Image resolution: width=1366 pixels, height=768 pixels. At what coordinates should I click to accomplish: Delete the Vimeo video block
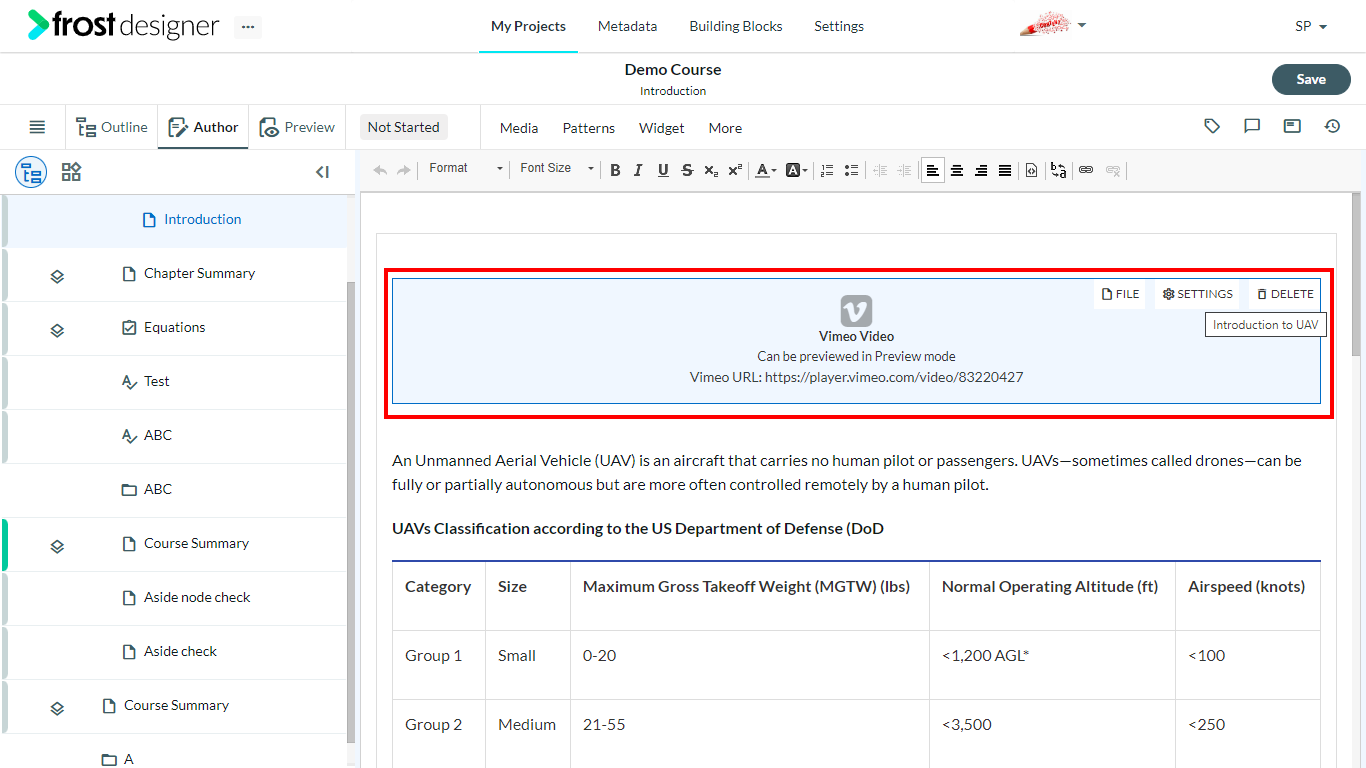[1285, 294]
